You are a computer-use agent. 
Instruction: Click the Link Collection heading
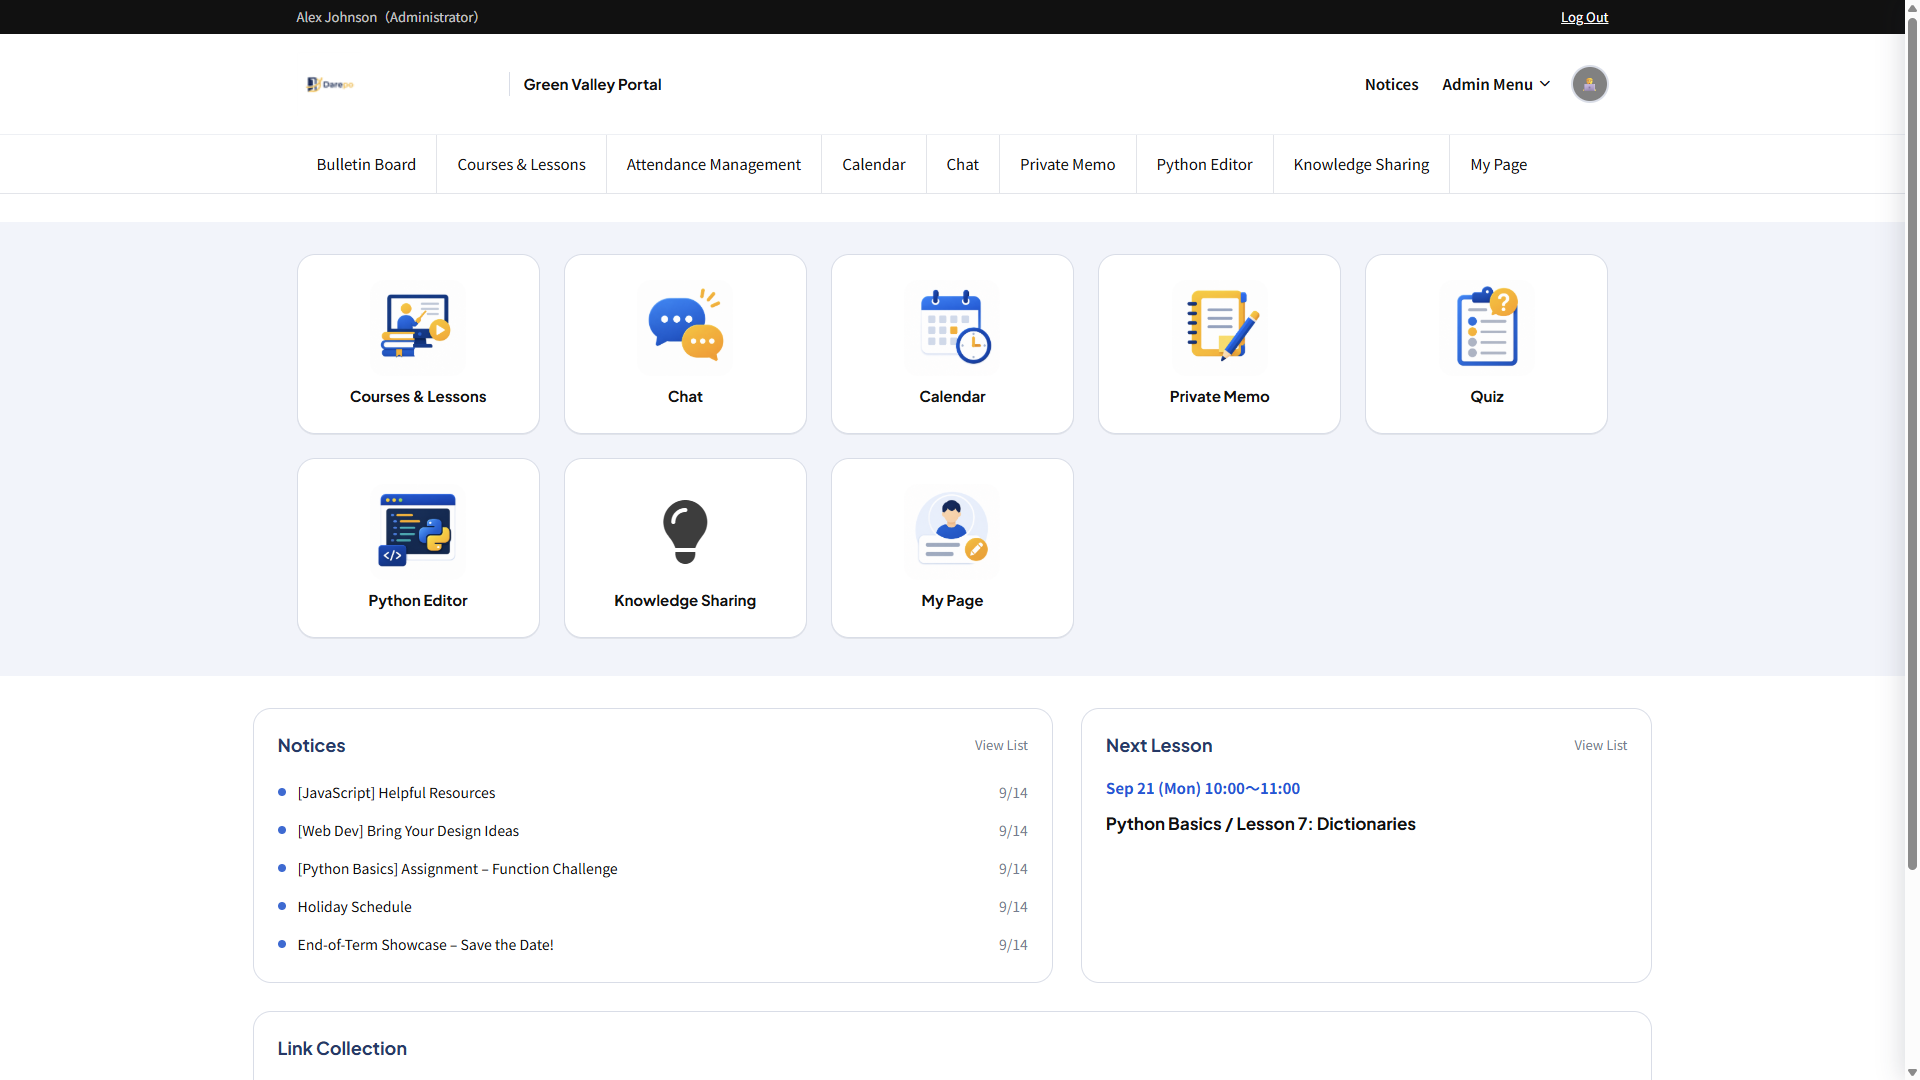pos(342,1048)
